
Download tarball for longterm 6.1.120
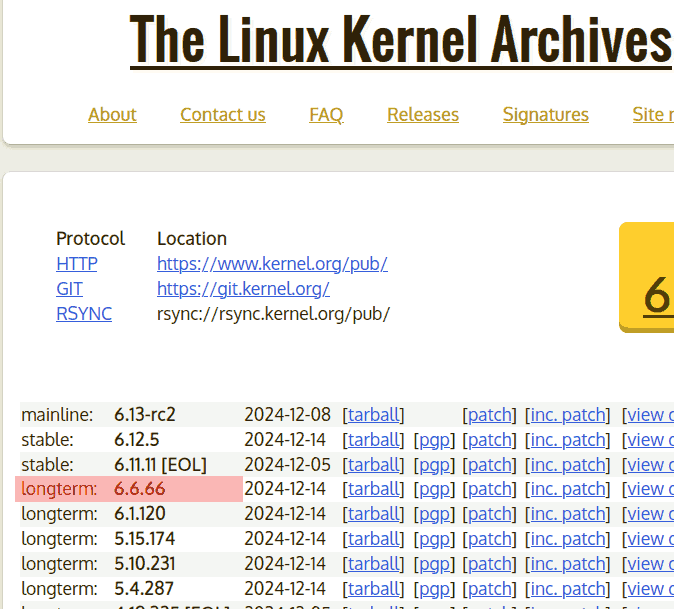coord(374,514)
